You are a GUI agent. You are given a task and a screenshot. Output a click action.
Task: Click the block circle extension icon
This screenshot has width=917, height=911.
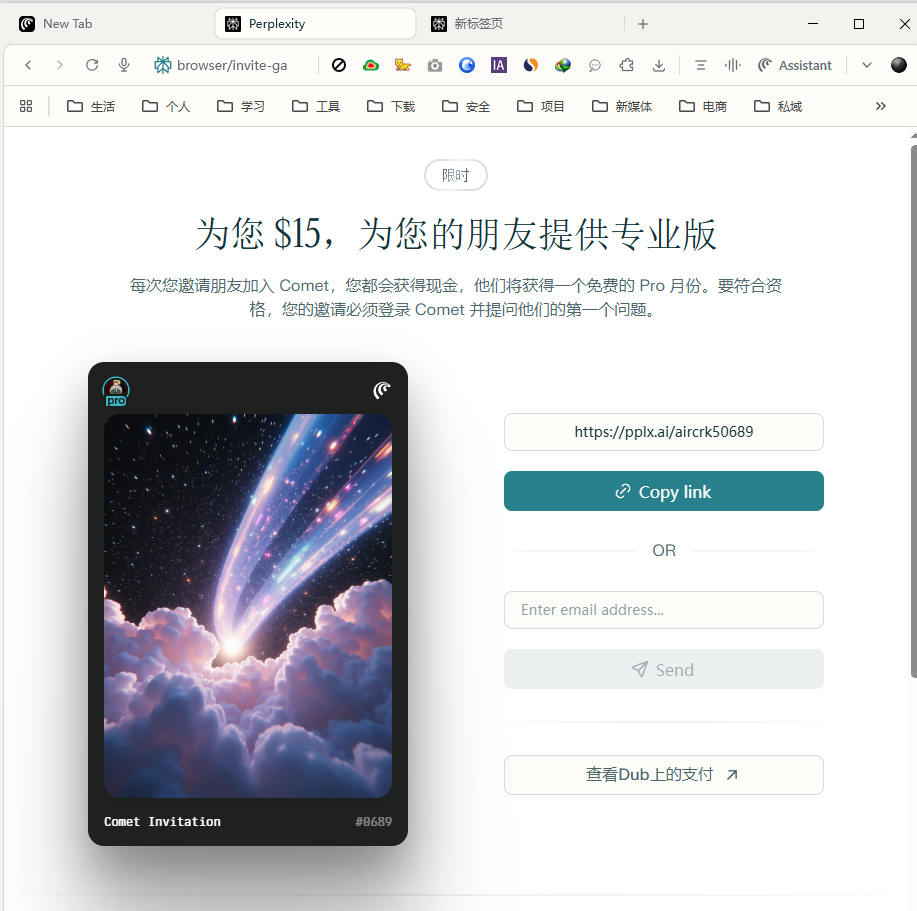[x=339, y=65]
